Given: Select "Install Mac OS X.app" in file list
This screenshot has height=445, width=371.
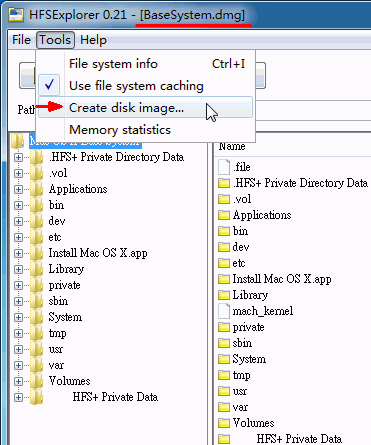Looking at the screenshot, I should [x=282, y=279].
